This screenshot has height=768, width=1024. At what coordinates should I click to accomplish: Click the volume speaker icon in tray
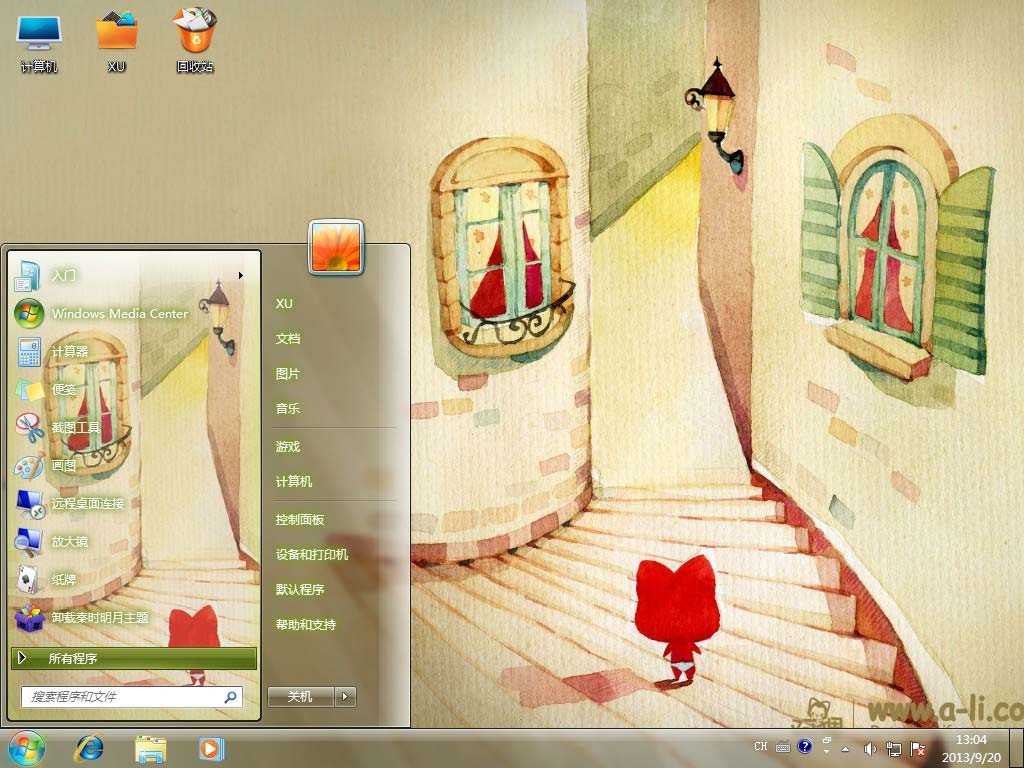coord(870,748)
